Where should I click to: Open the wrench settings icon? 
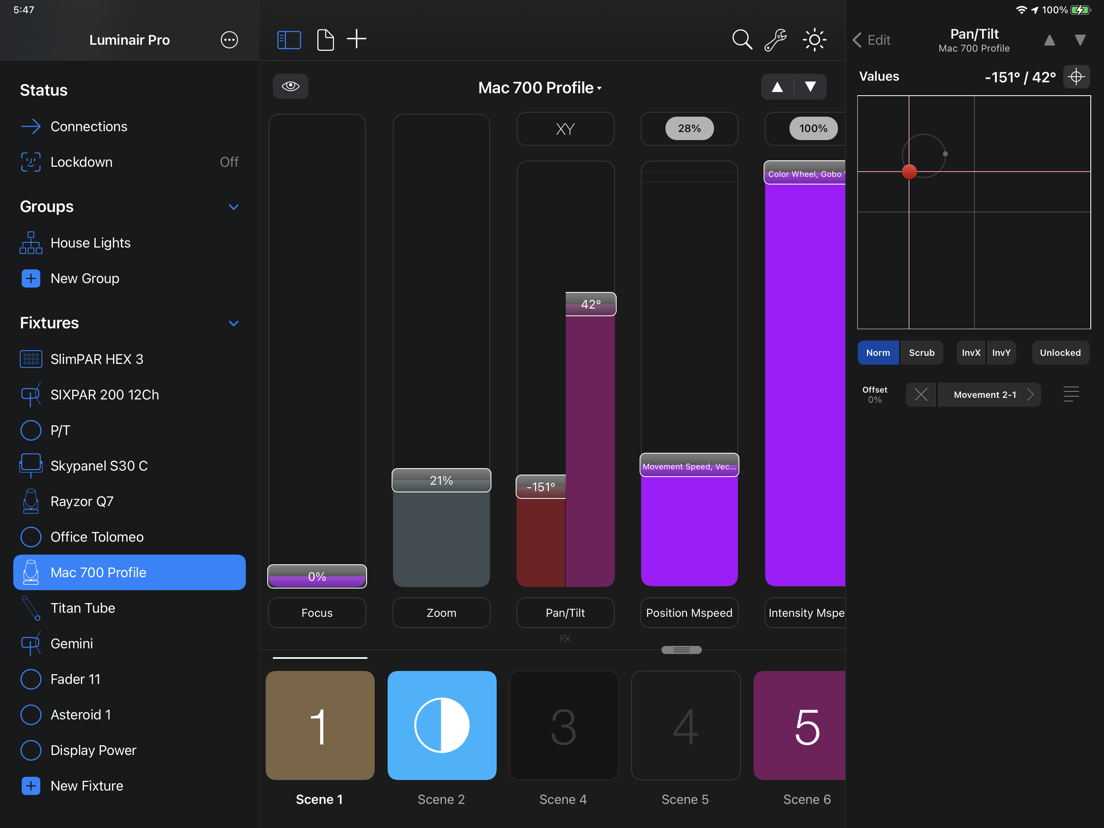click(x=775, y=39)
